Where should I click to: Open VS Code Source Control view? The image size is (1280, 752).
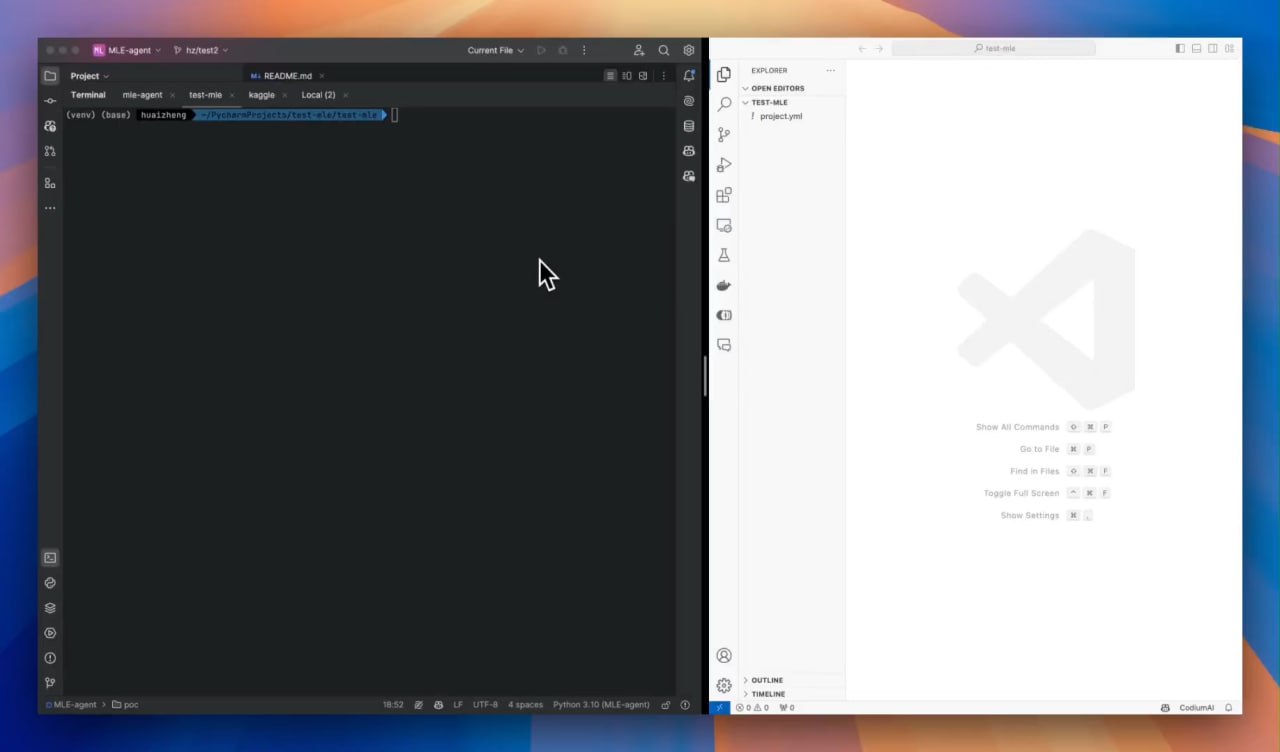tap(724, 134)
